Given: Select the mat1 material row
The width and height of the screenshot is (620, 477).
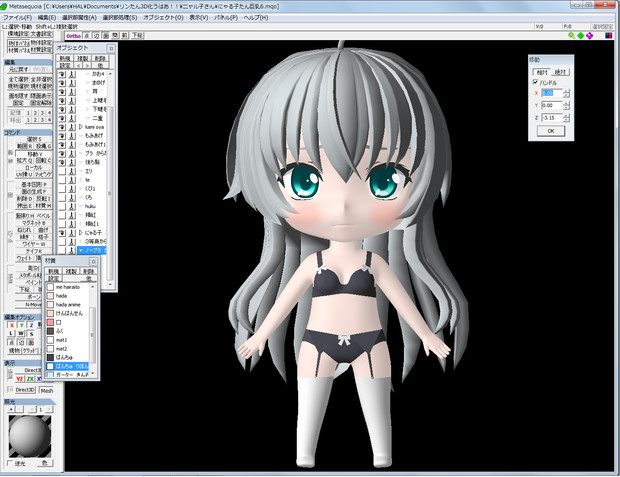Looking at the screenshot, I should [68, 340].
